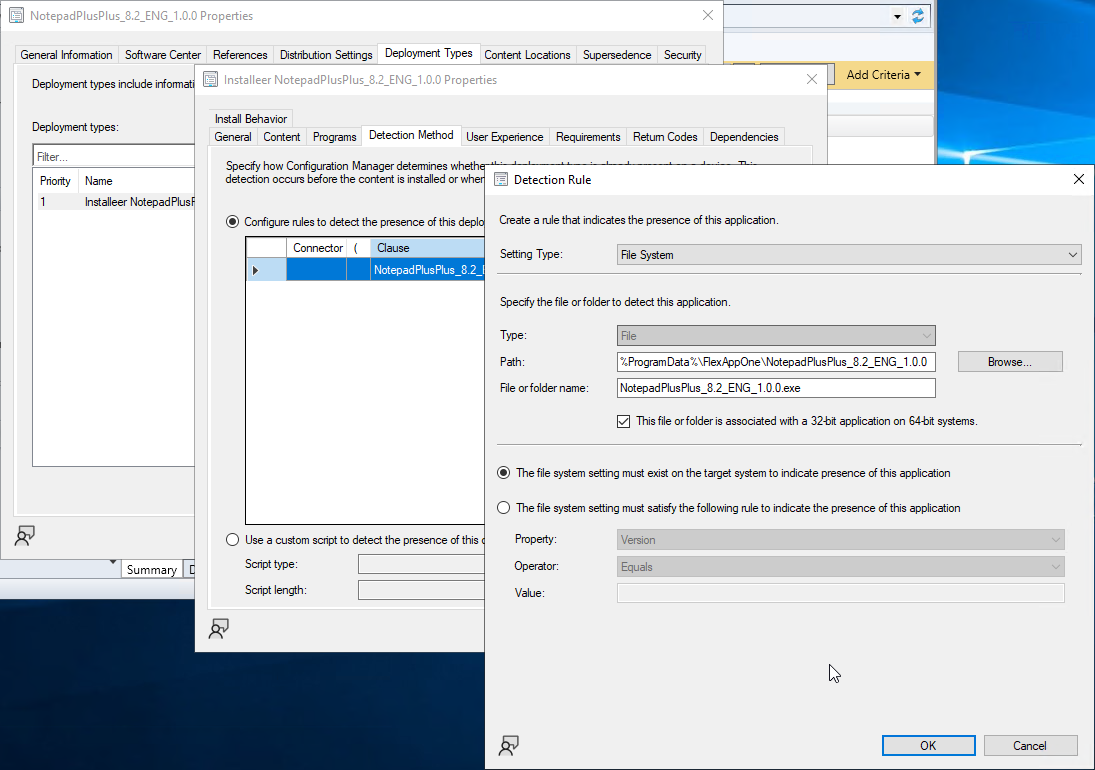
Task: Expand the Add Criteria dropdown
Action: coord(883,75)
